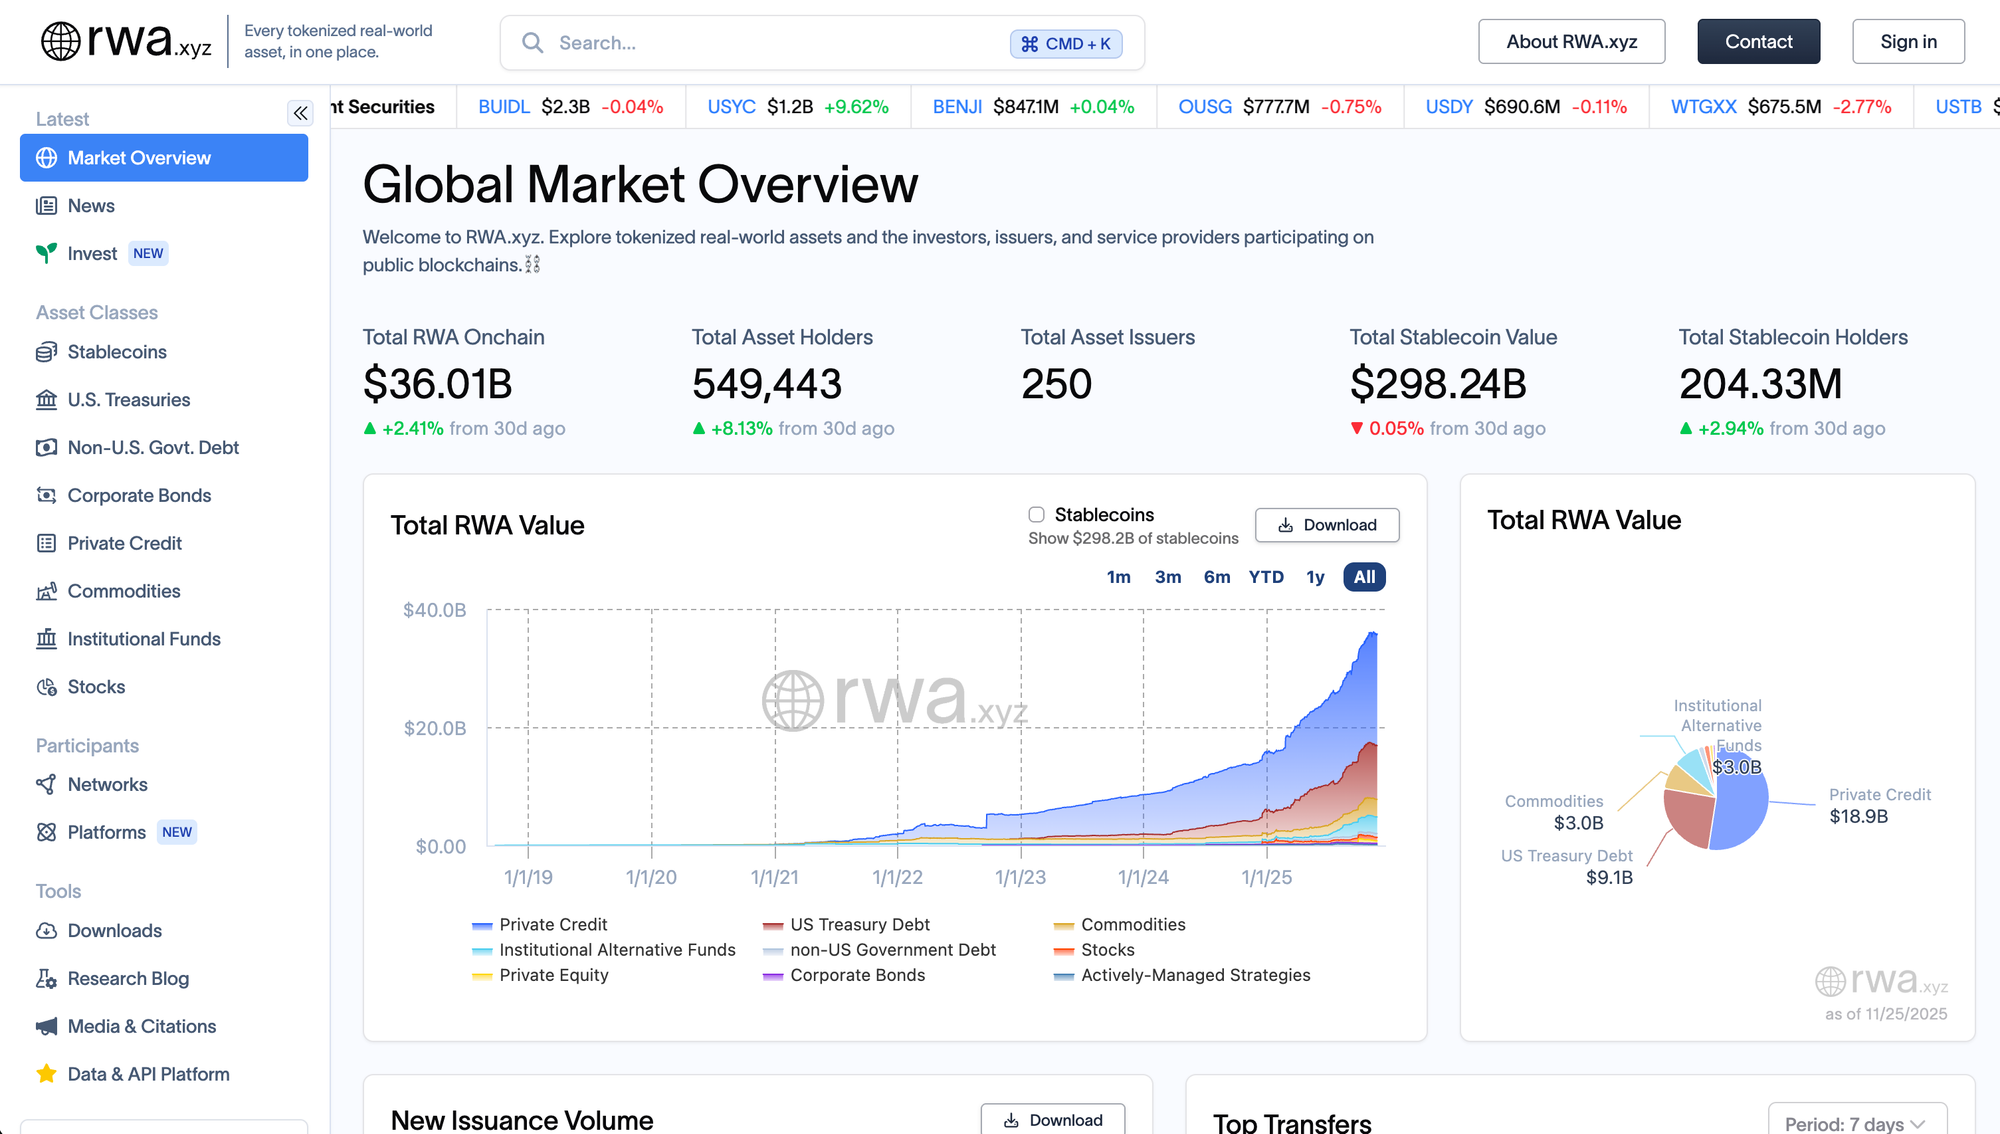Select the YTD chart time range
The height and width of the screenshot is (1134, 2000).
(1266, 577)
